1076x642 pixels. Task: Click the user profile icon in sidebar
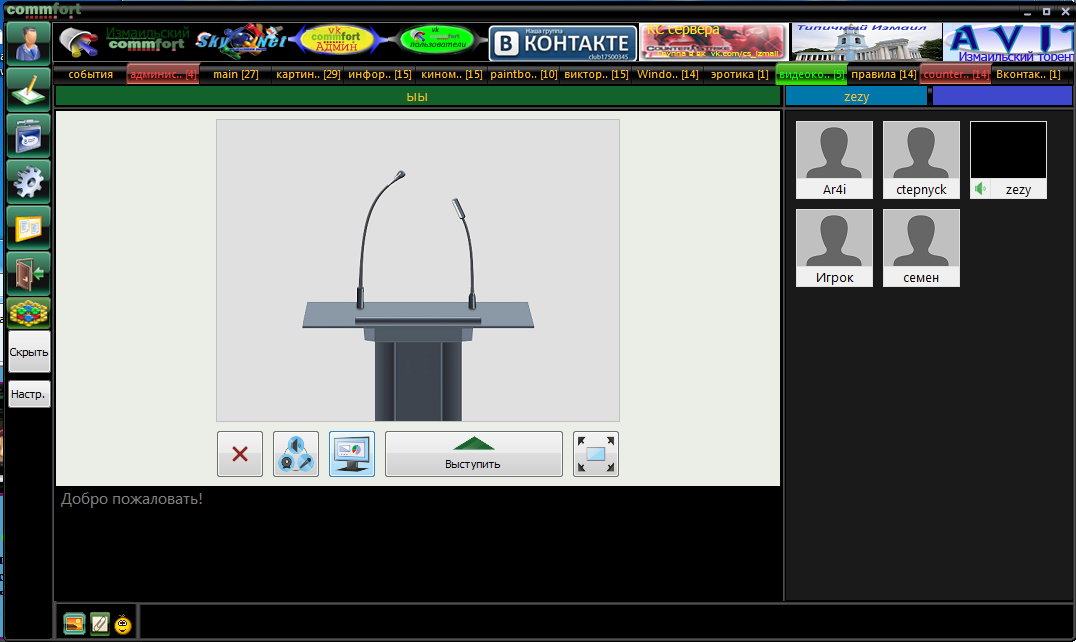(29, 43)
